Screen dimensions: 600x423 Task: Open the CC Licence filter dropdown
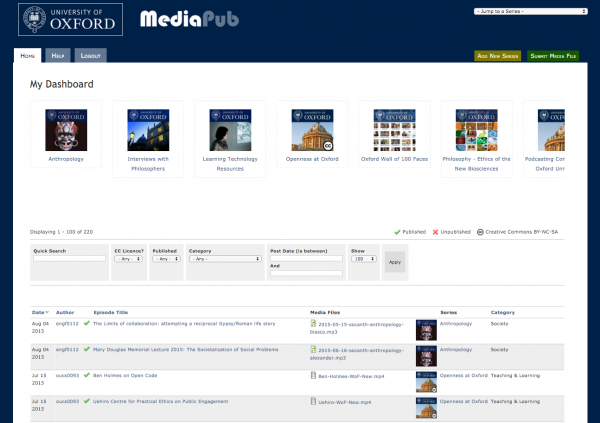129,259
